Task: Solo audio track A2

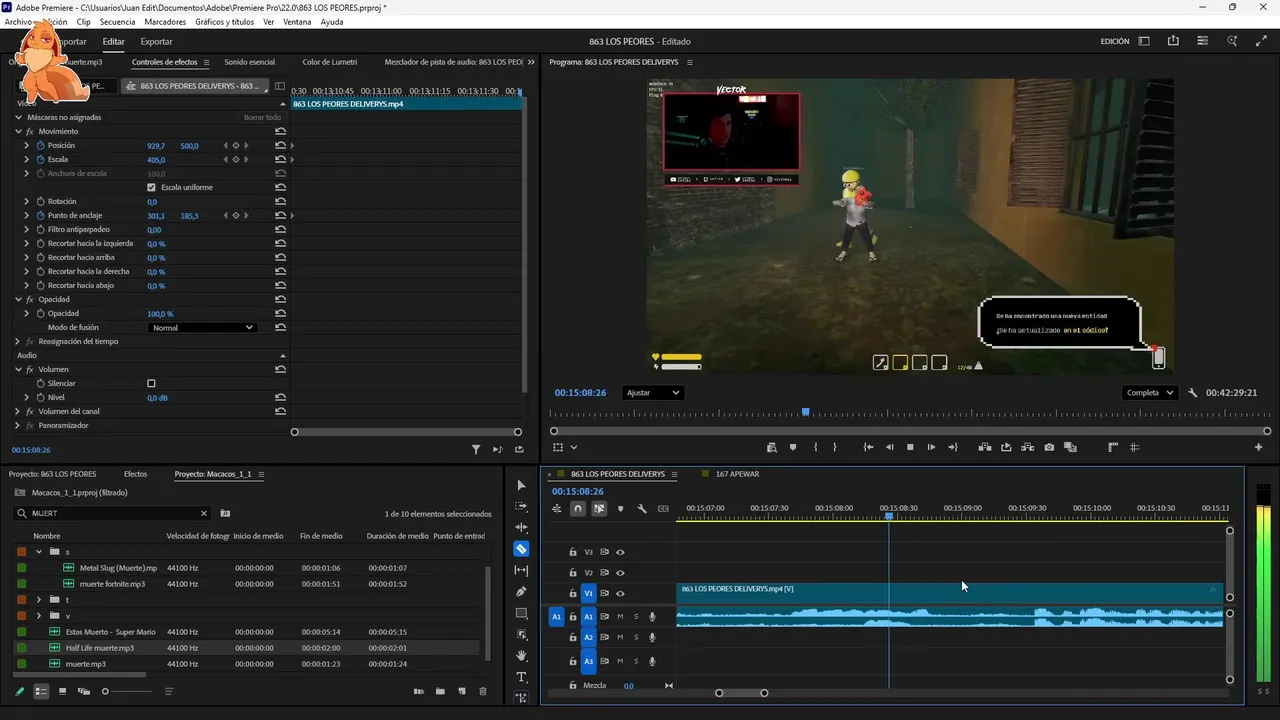Action: (x=636, y=638)
